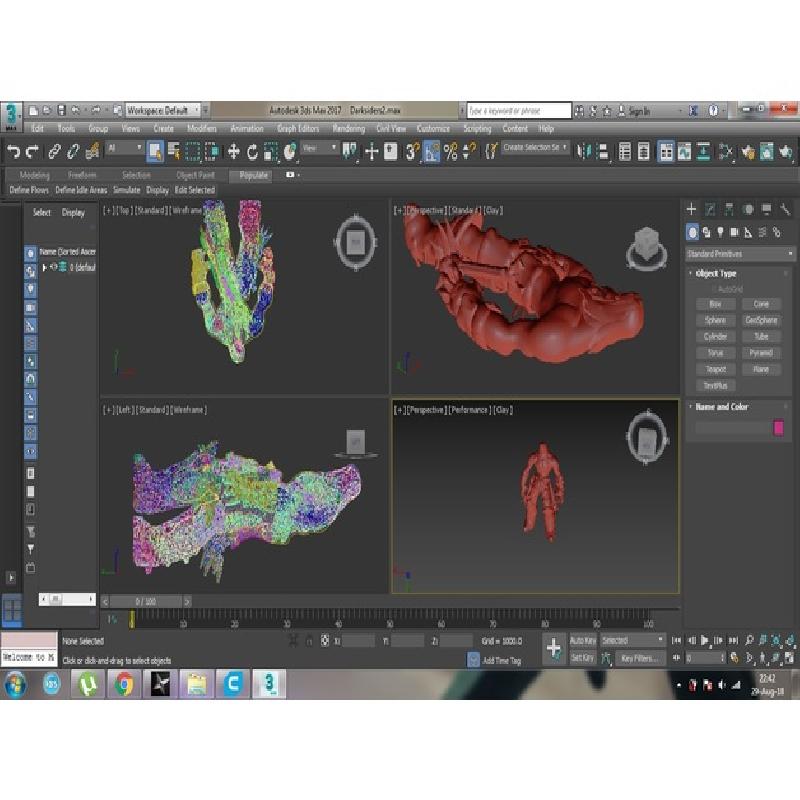Activate the Select and Link tool
800x800 pixels.
[x=54, y=152]
